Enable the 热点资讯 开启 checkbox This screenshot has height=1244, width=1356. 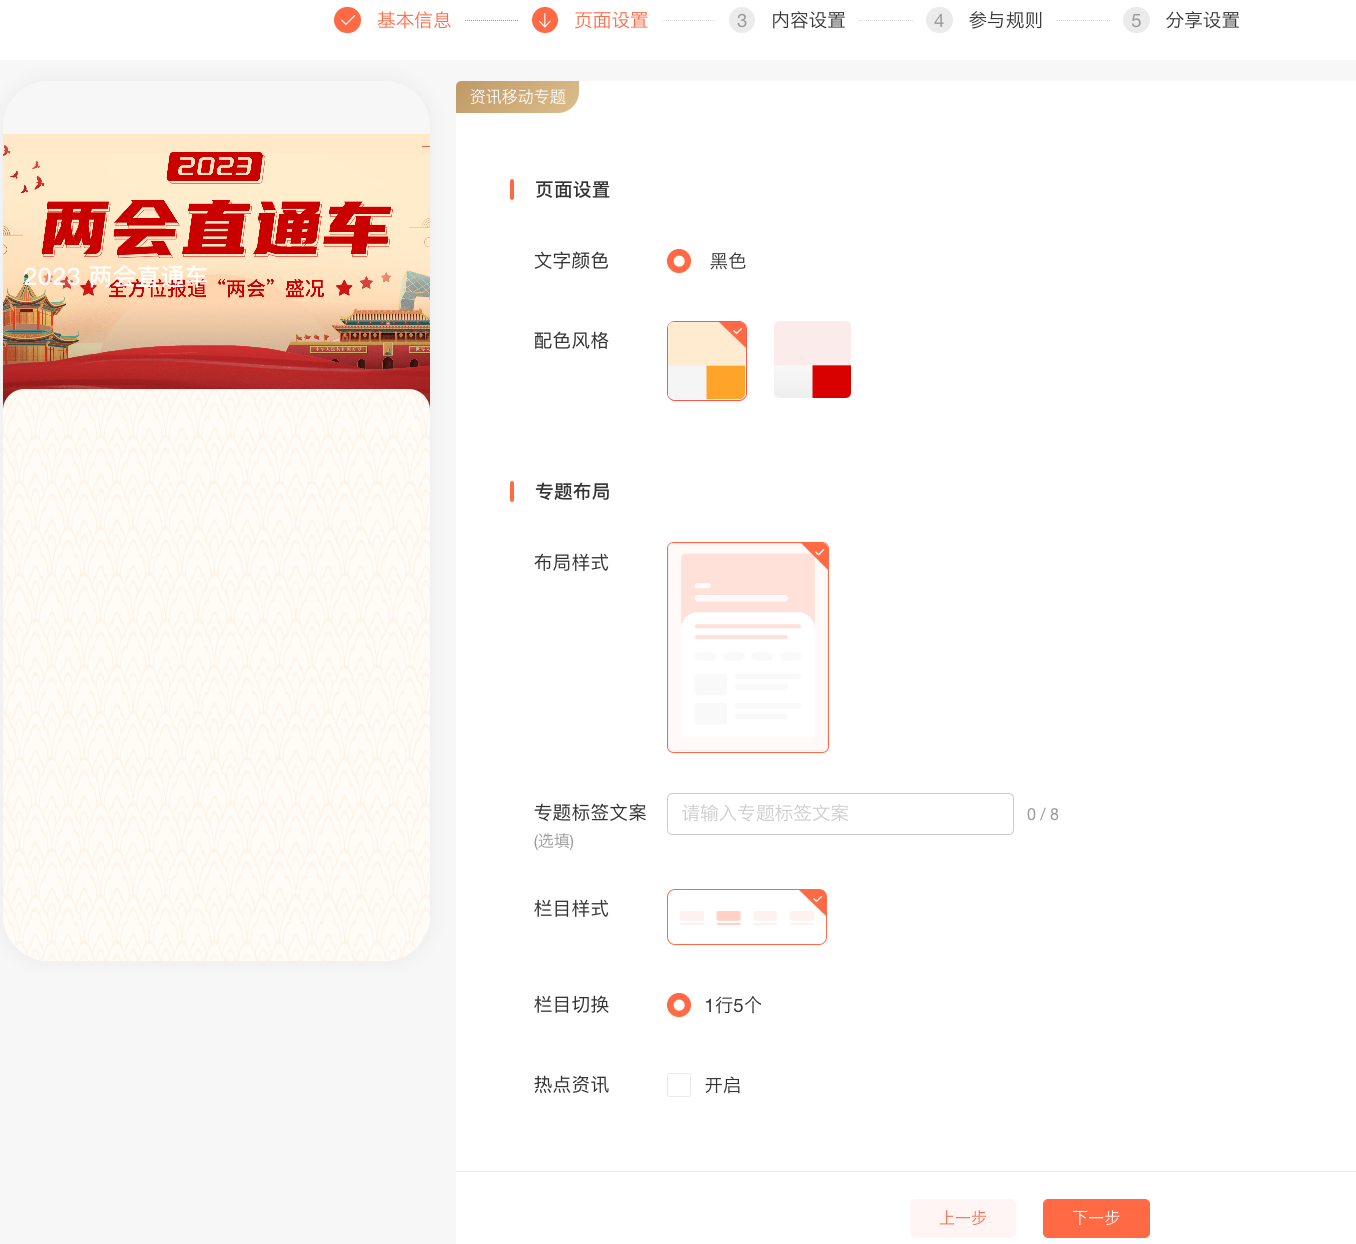[679, 1085]
